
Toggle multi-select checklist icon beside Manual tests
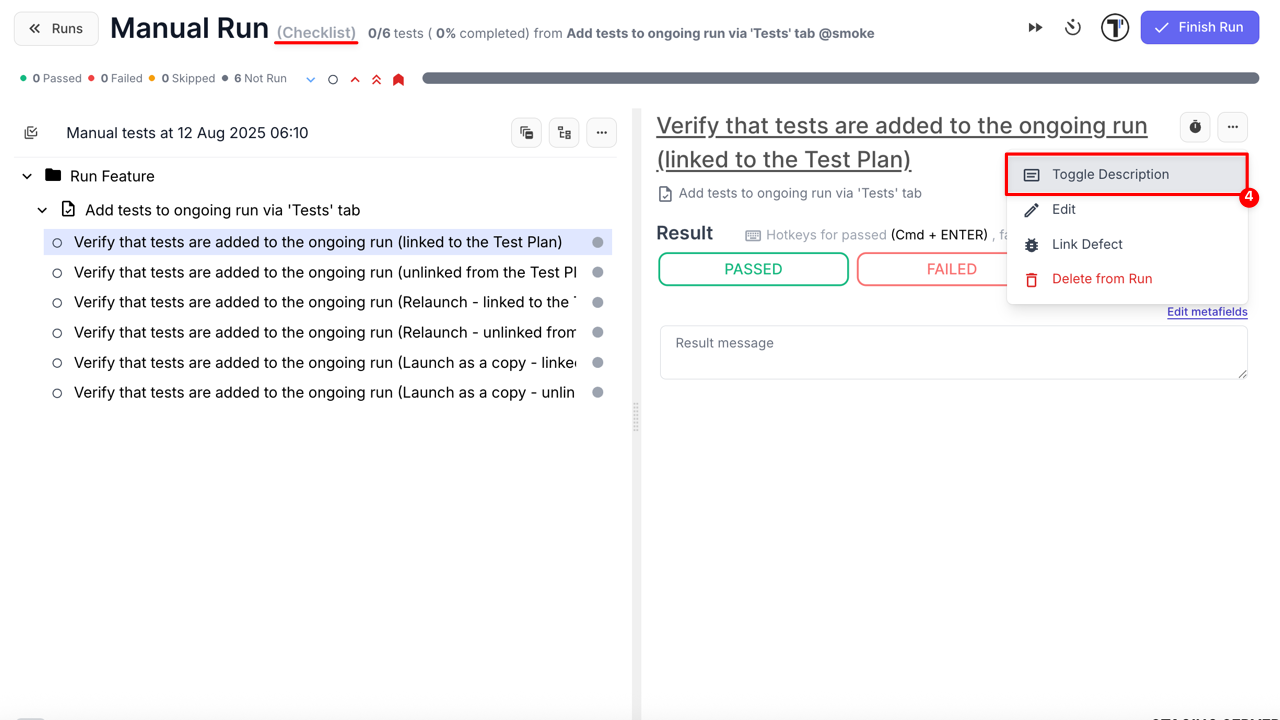click(x=31, y=133)
